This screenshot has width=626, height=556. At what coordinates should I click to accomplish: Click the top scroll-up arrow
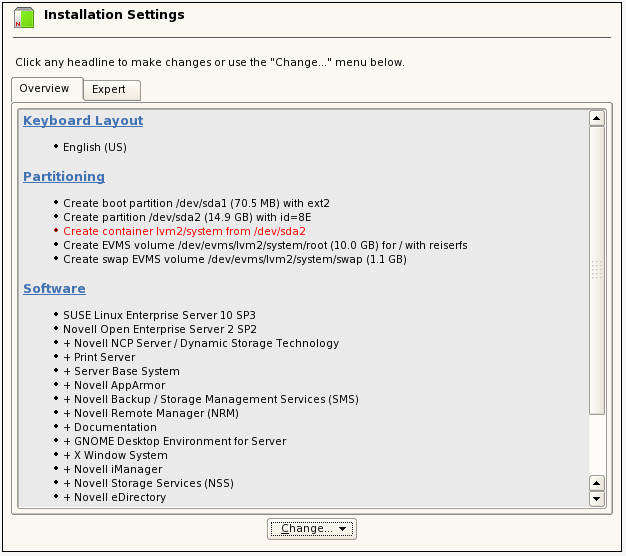point(597,118)
